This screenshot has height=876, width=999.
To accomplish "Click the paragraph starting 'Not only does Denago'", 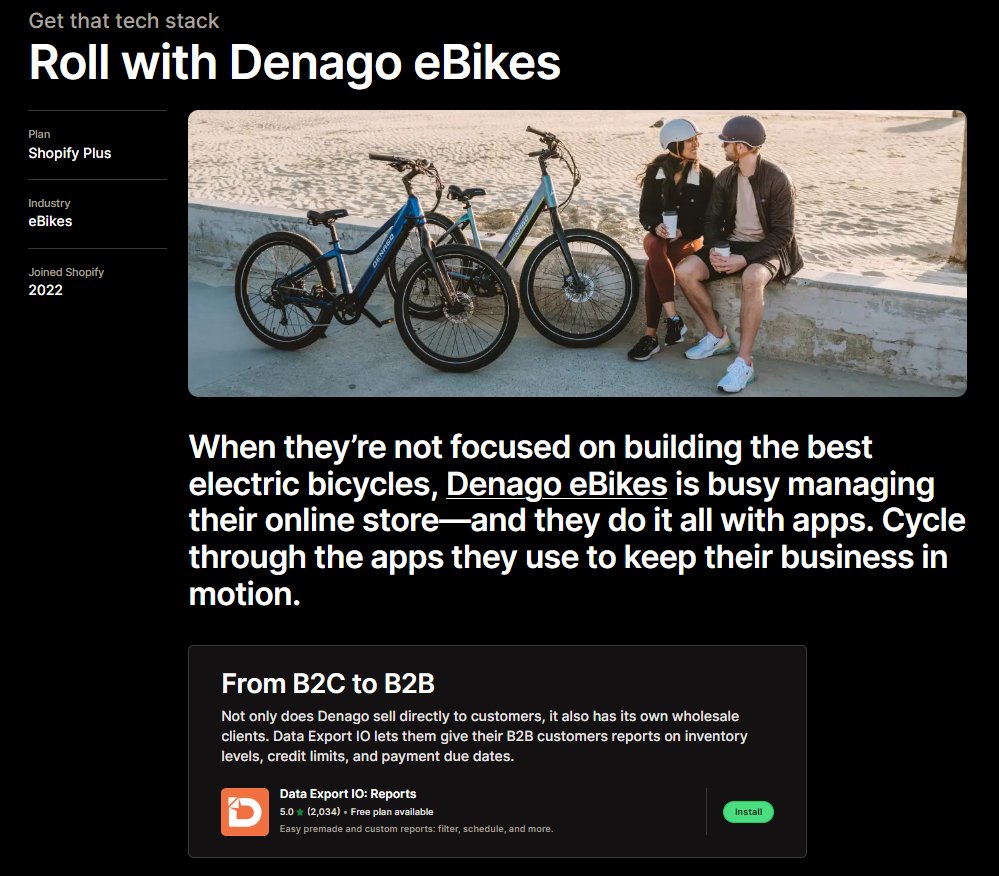I will pyautogui.click(x=484, y=736).
